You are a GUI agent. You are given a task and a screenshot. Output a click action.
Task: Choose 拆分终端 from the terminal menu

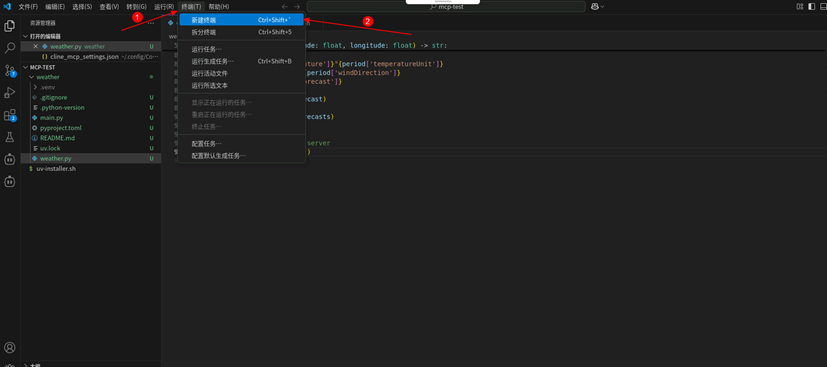[x=242, y=32]
